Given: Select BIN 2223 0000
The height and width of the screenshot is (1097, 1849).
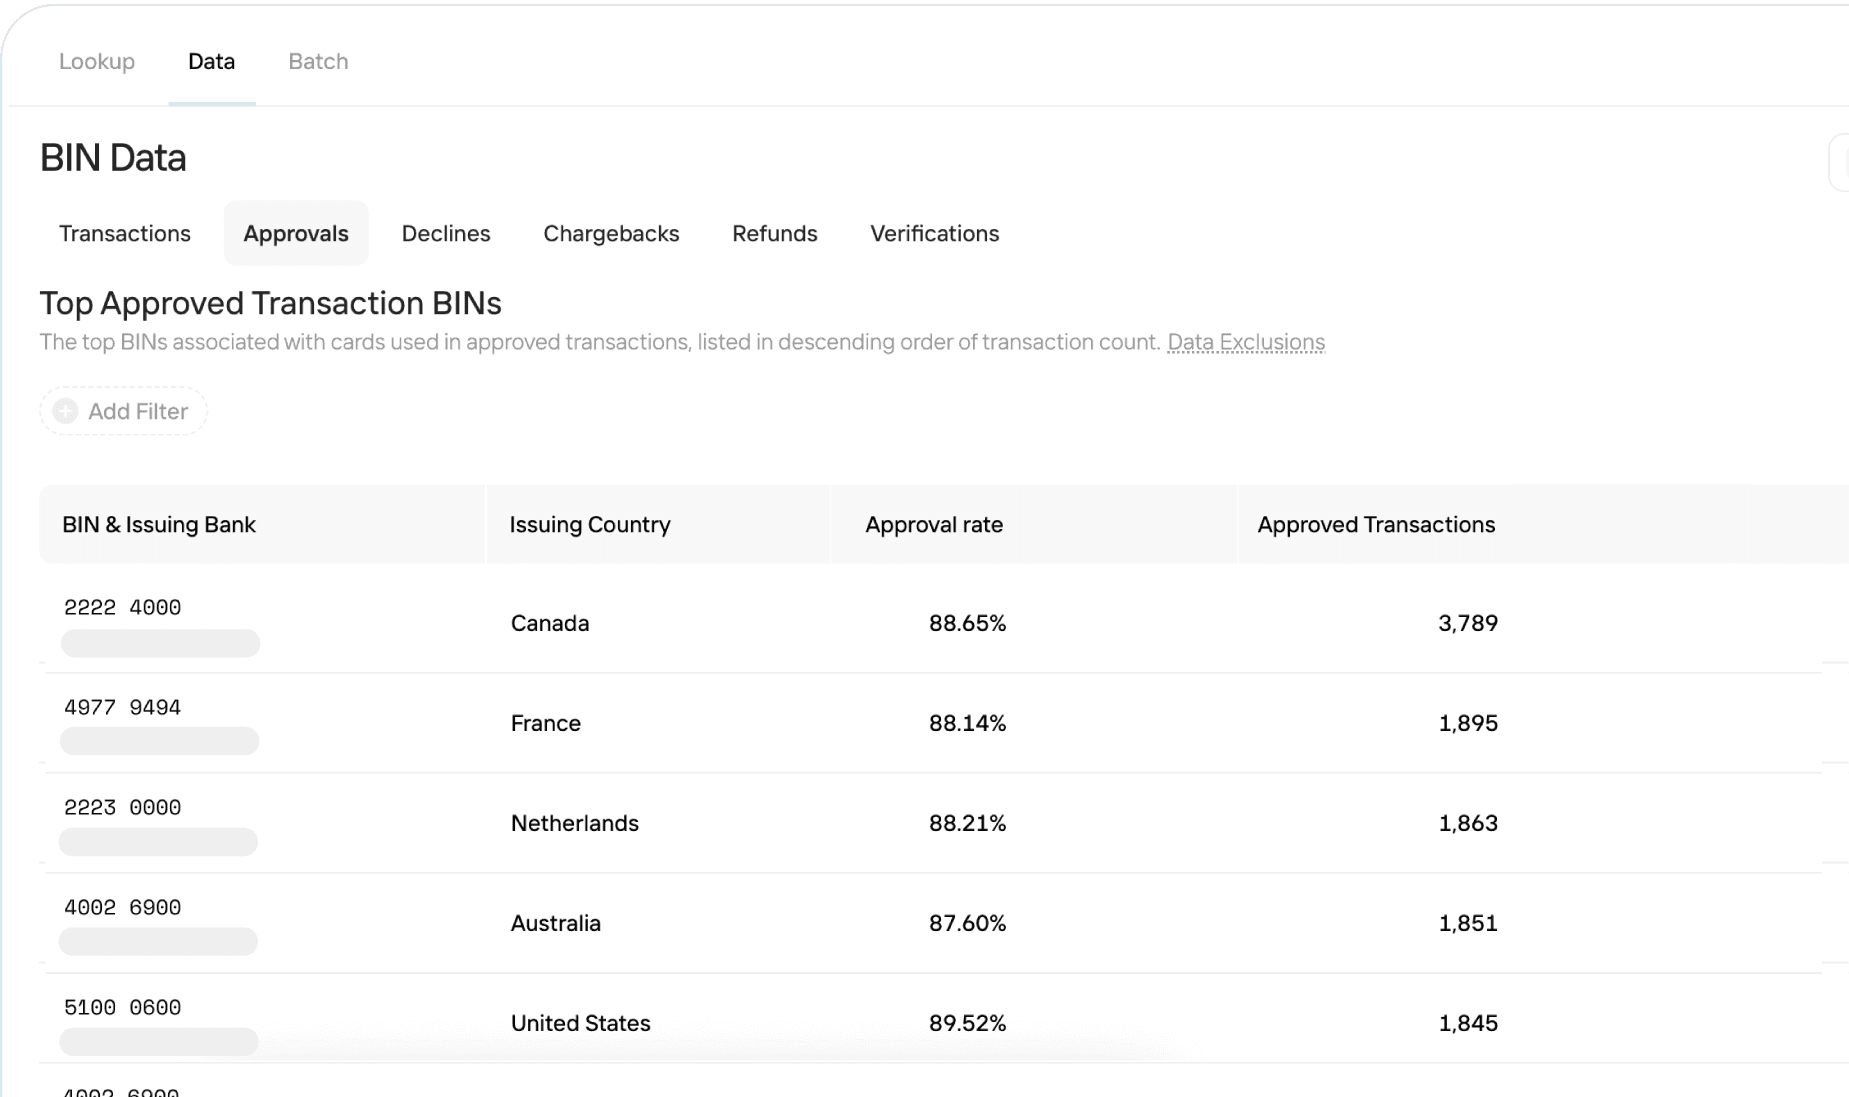Looking at the screenshot, I should click(122, 807).
